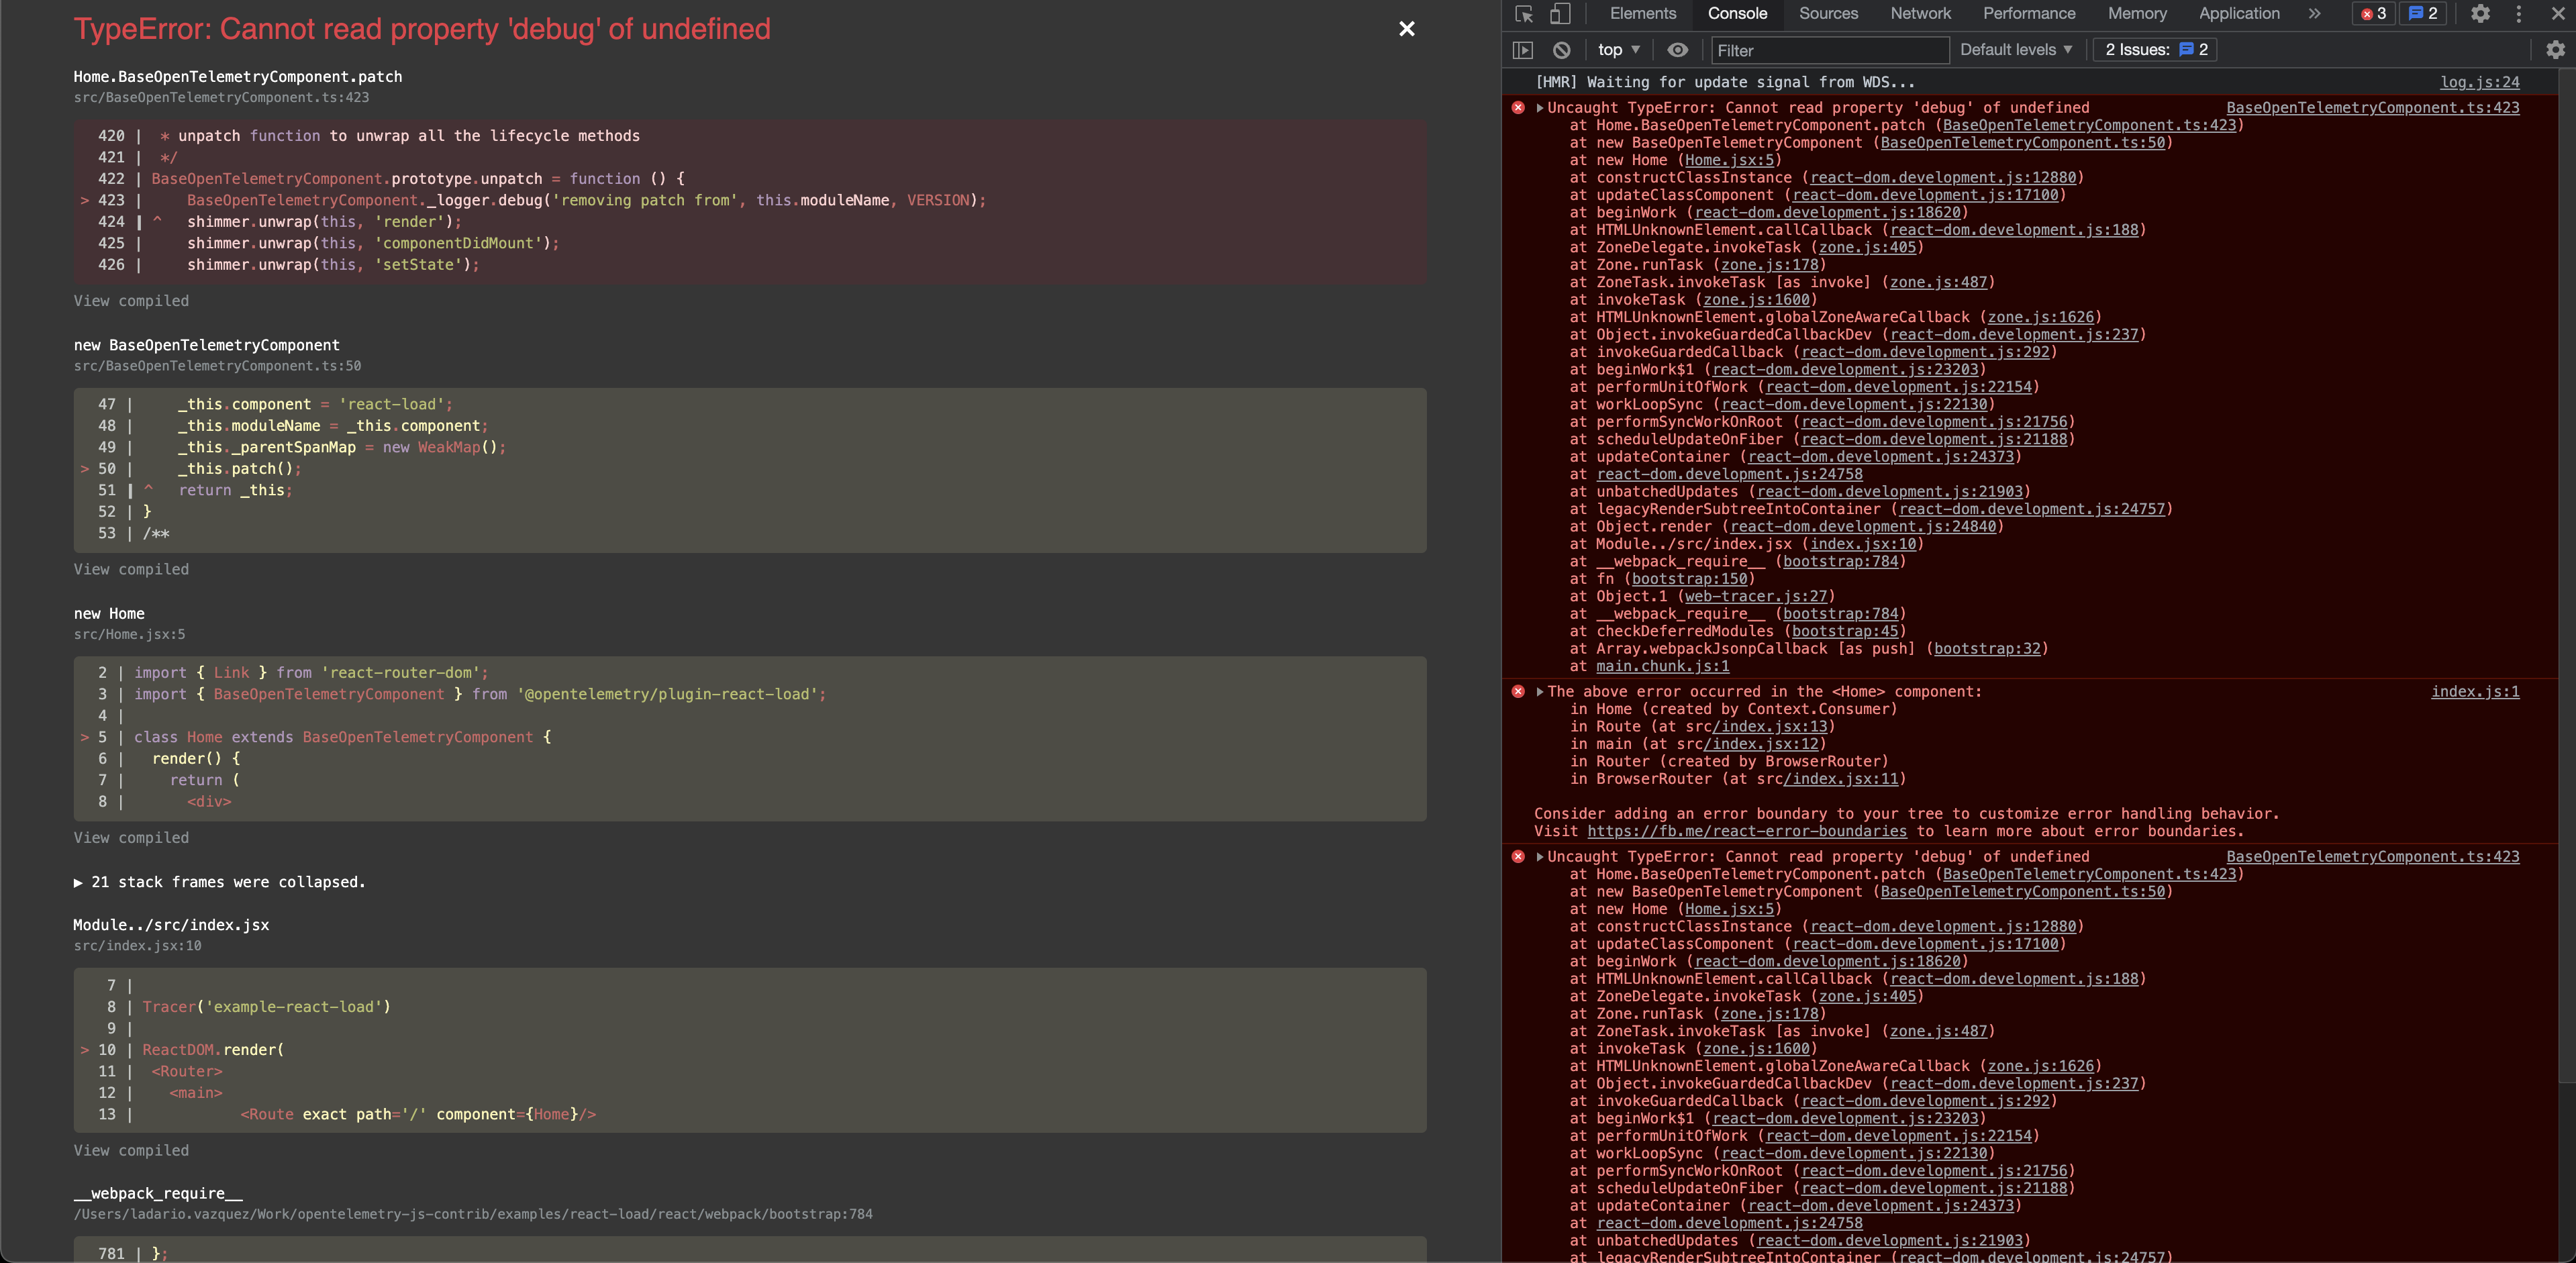Switch to the Sources tab
Screen dimensions: 2576x1263
coord(1828,14)
